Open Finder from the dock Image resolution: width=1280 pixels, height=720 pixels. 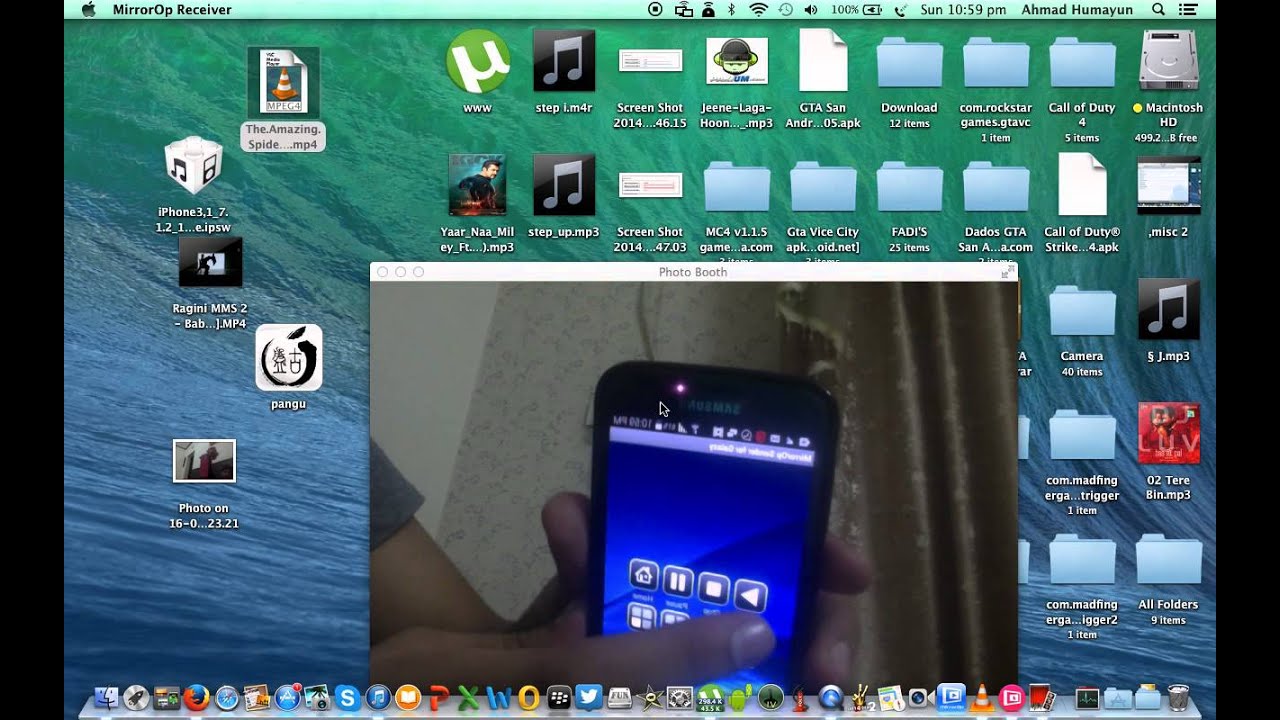point(107,698)
